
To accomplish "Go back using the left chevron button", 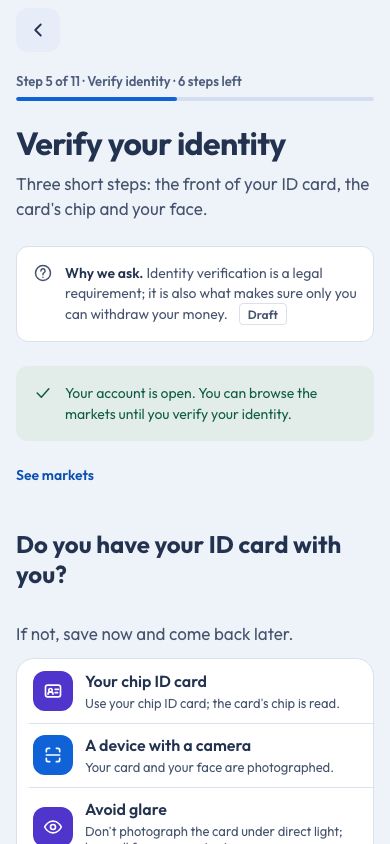I will tap(38, 30).
